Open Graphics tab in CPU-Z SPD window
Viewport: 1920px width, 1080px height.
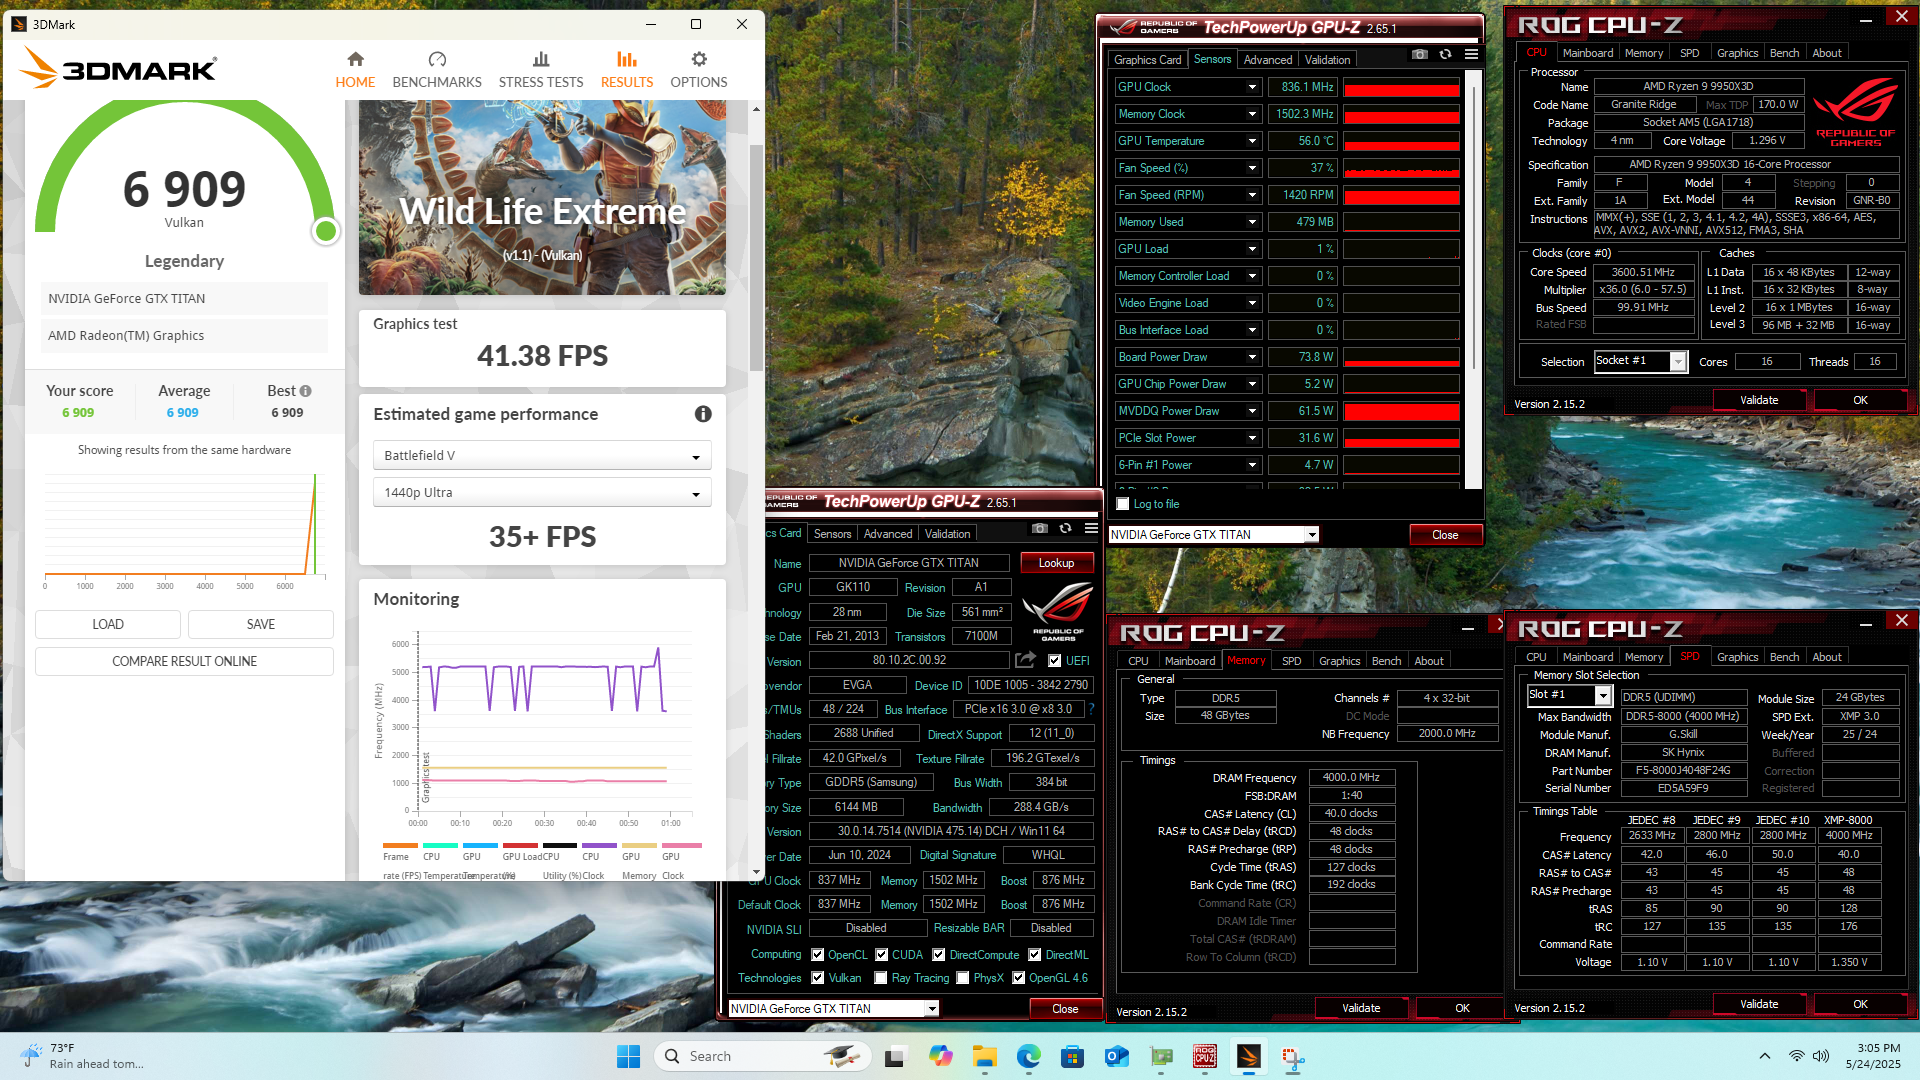1737,657
